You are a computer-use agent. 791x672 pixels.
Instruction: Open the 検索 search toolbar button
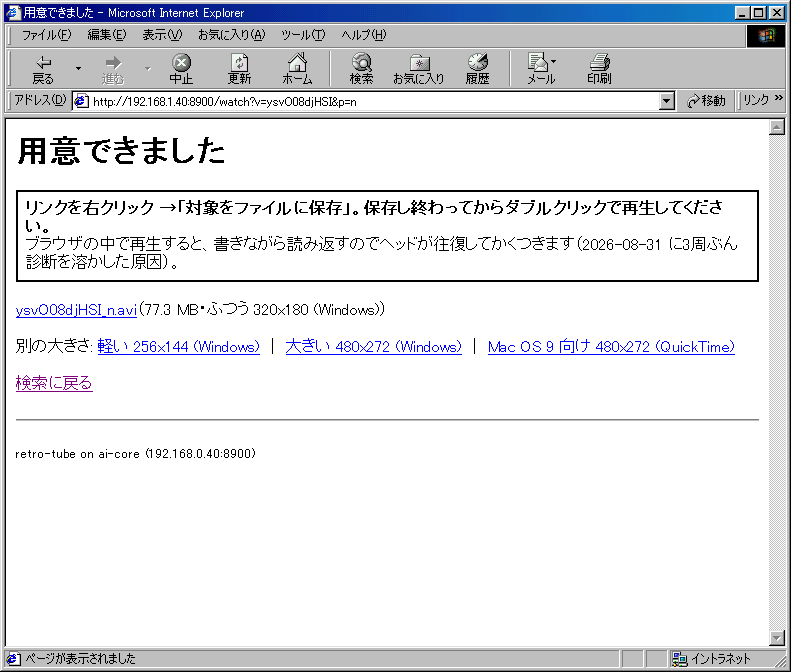click(x=361, y=69)
